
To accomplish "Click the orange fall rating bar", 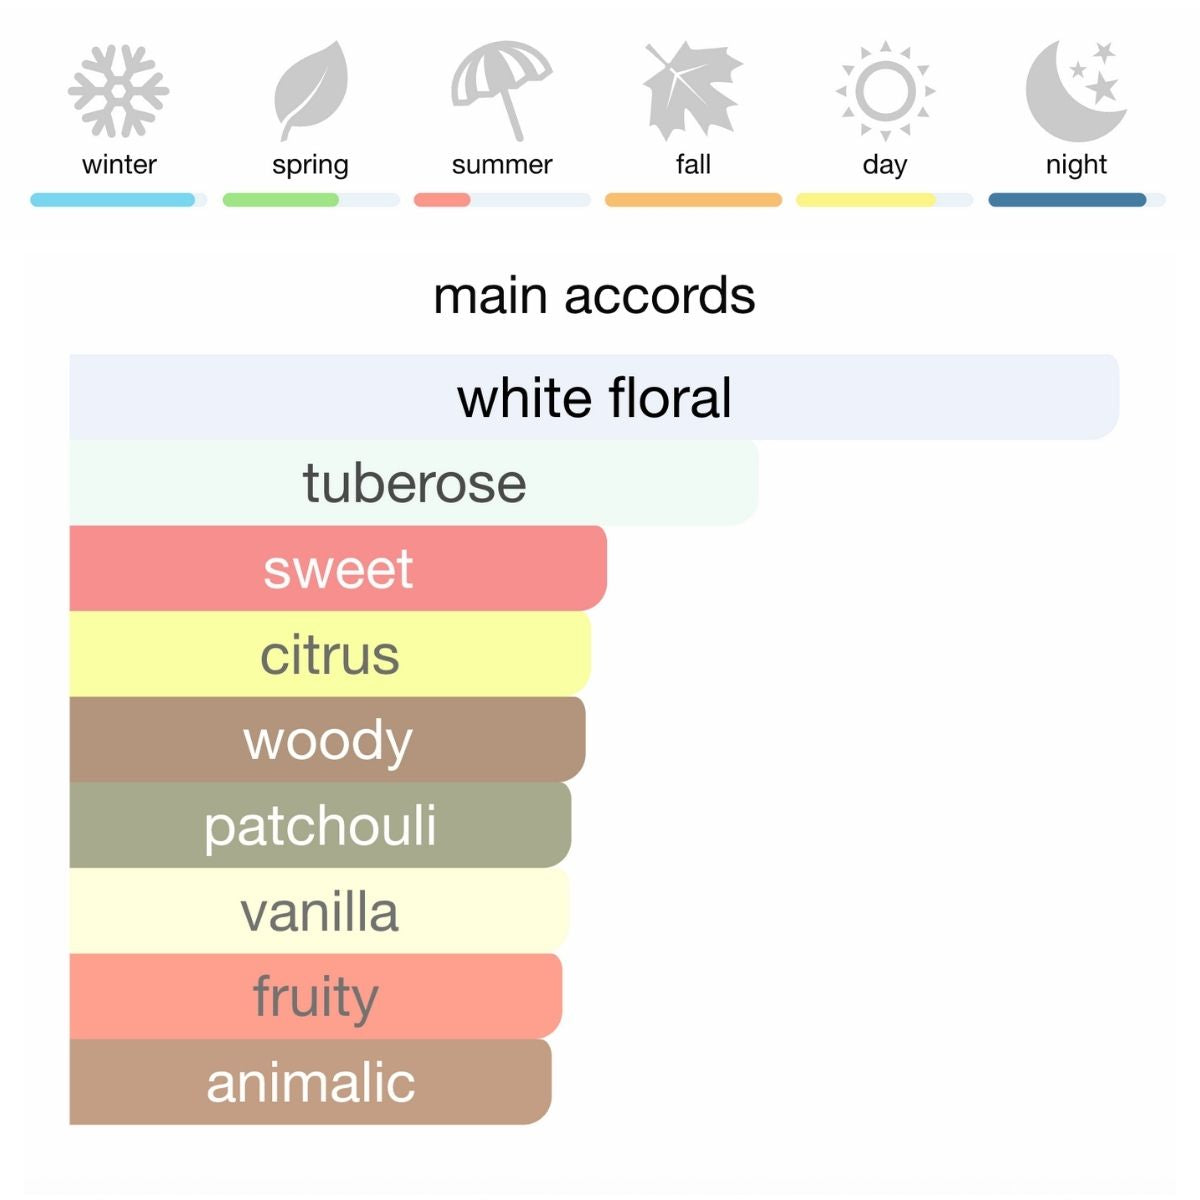I will click(693, 200).
